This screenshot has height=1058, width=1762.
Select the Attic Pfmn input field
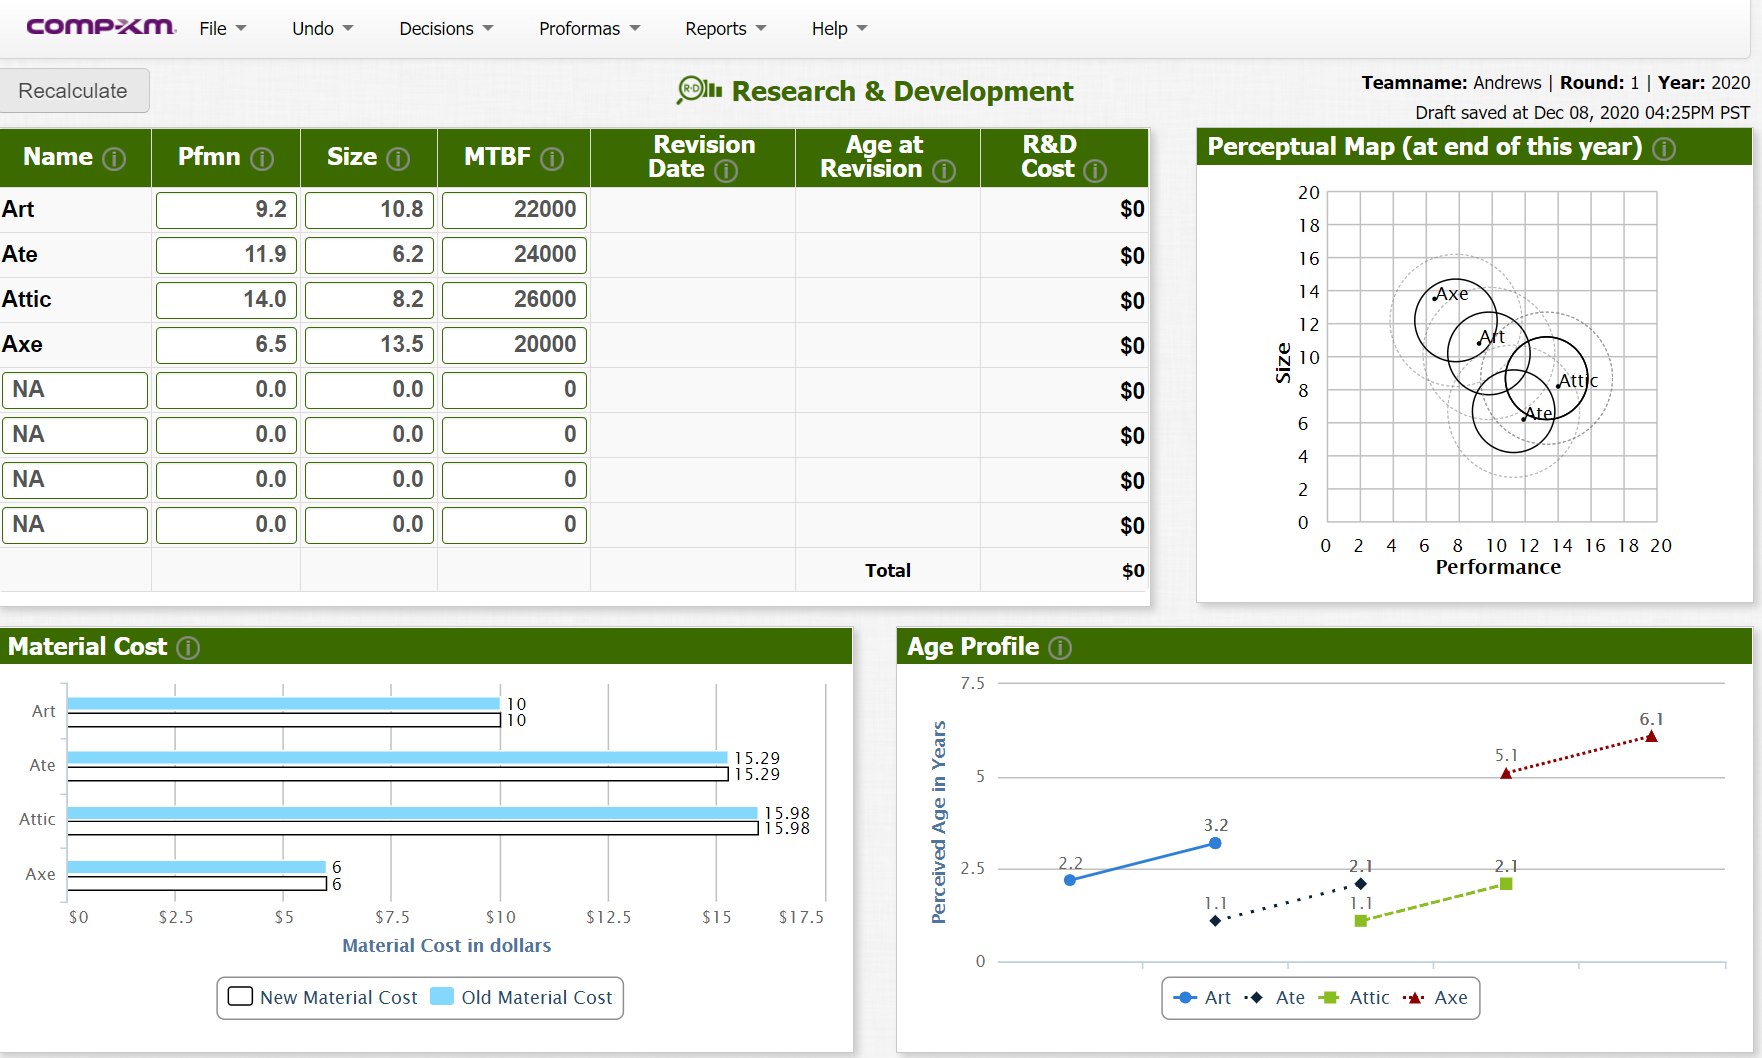point(227,300)
